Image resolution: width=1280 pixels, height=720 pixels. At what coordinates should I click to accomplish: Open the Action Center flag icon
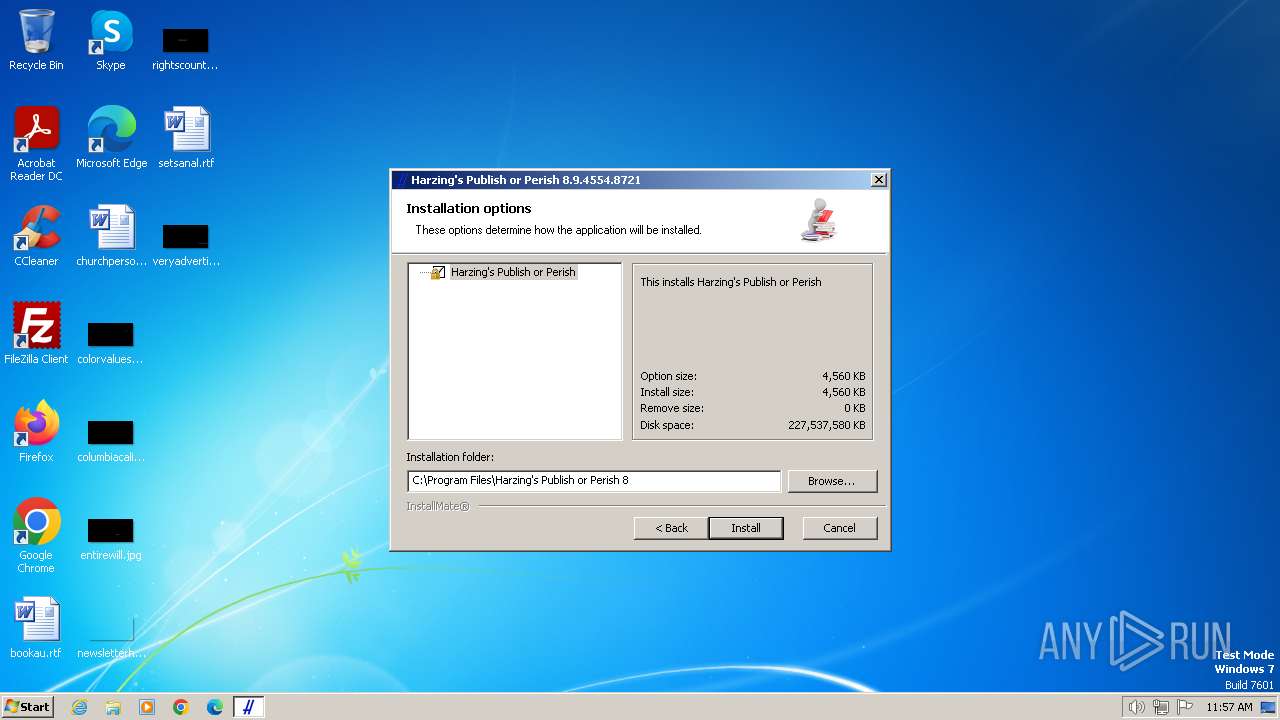[1185, 707]
